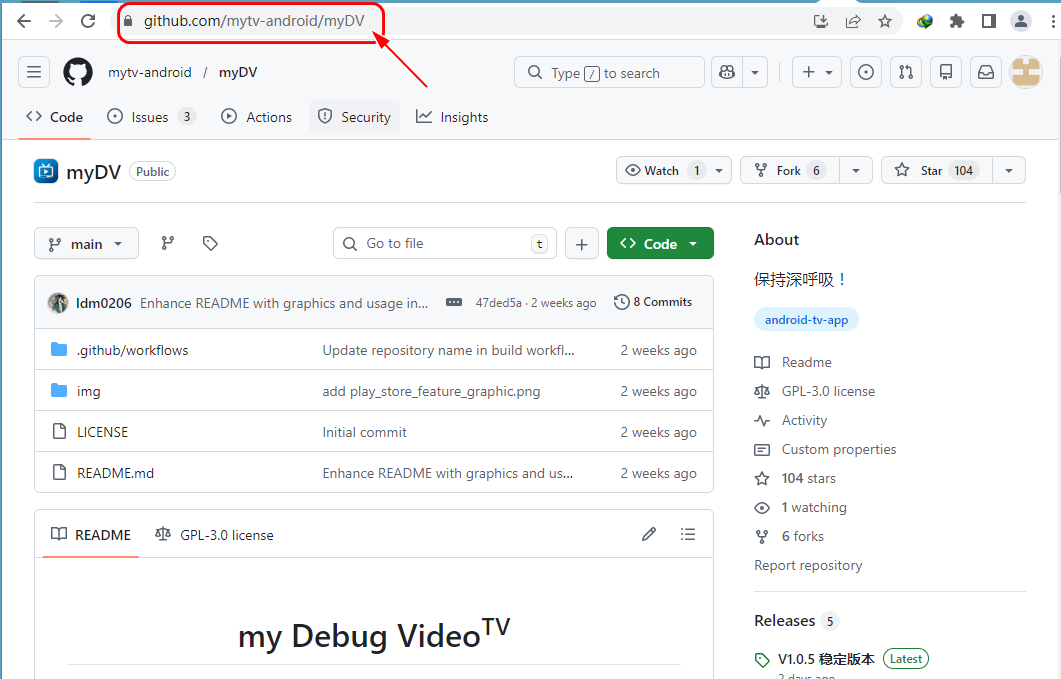Open the myDV breadcrumb link
Image resolution: width=1061 pixels, height=679 pixels.
(x=238, y=72)
